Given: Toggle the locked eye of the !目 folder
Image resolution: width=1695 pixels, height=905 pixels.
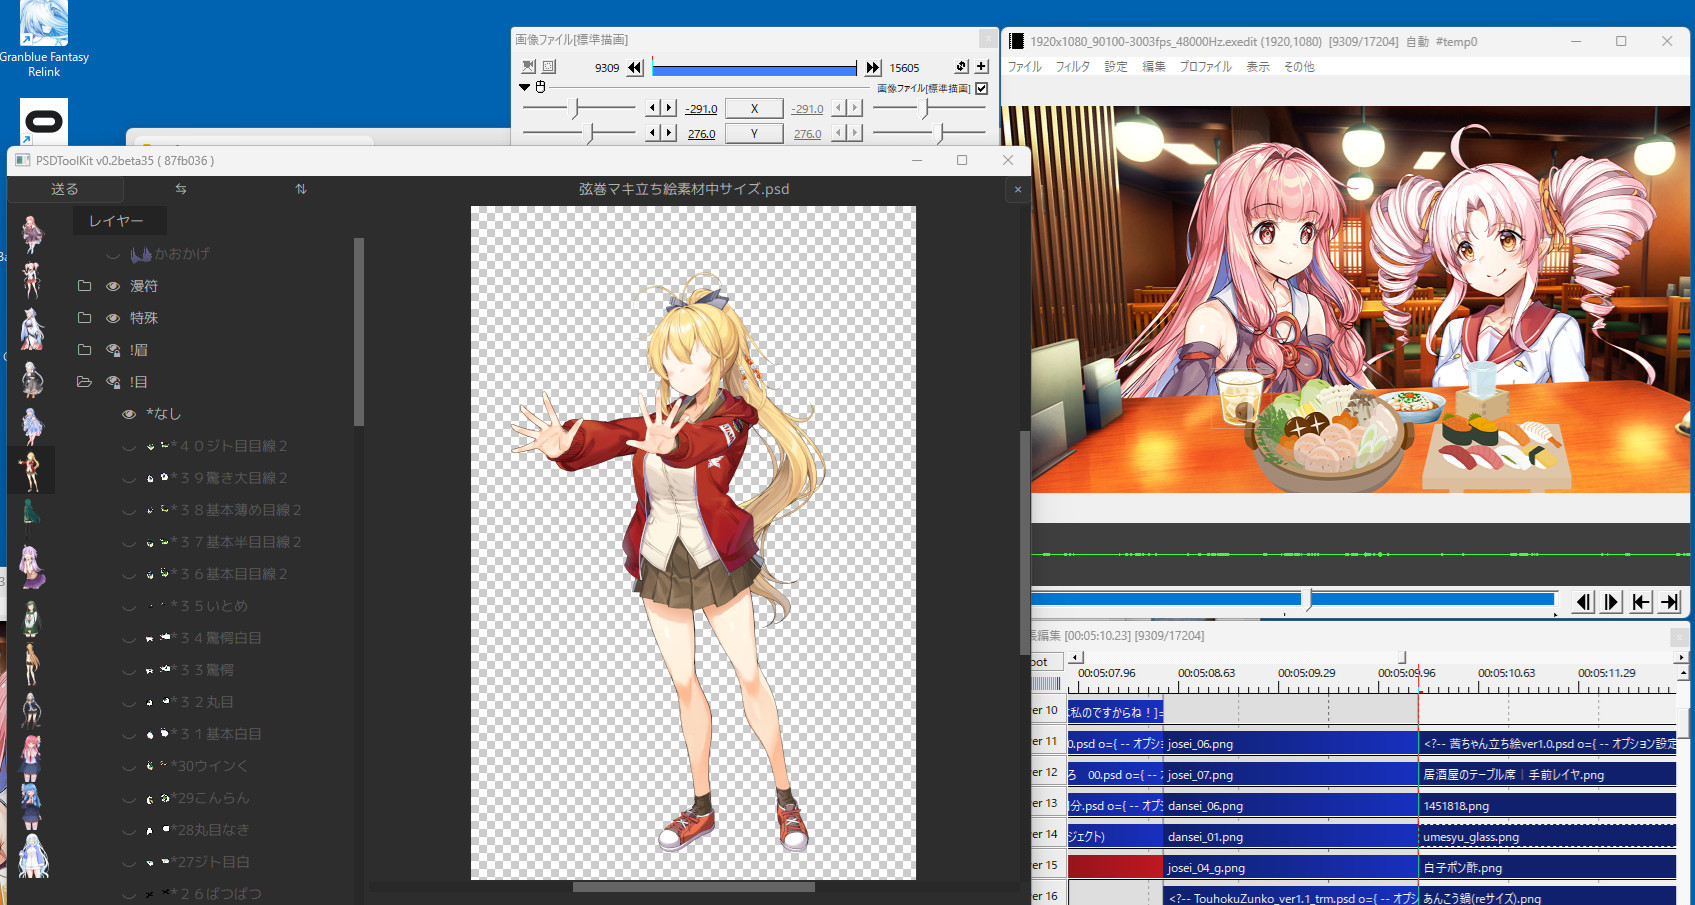Looking at the screenshot, I should pyautogui.click(x=113, y=382).
